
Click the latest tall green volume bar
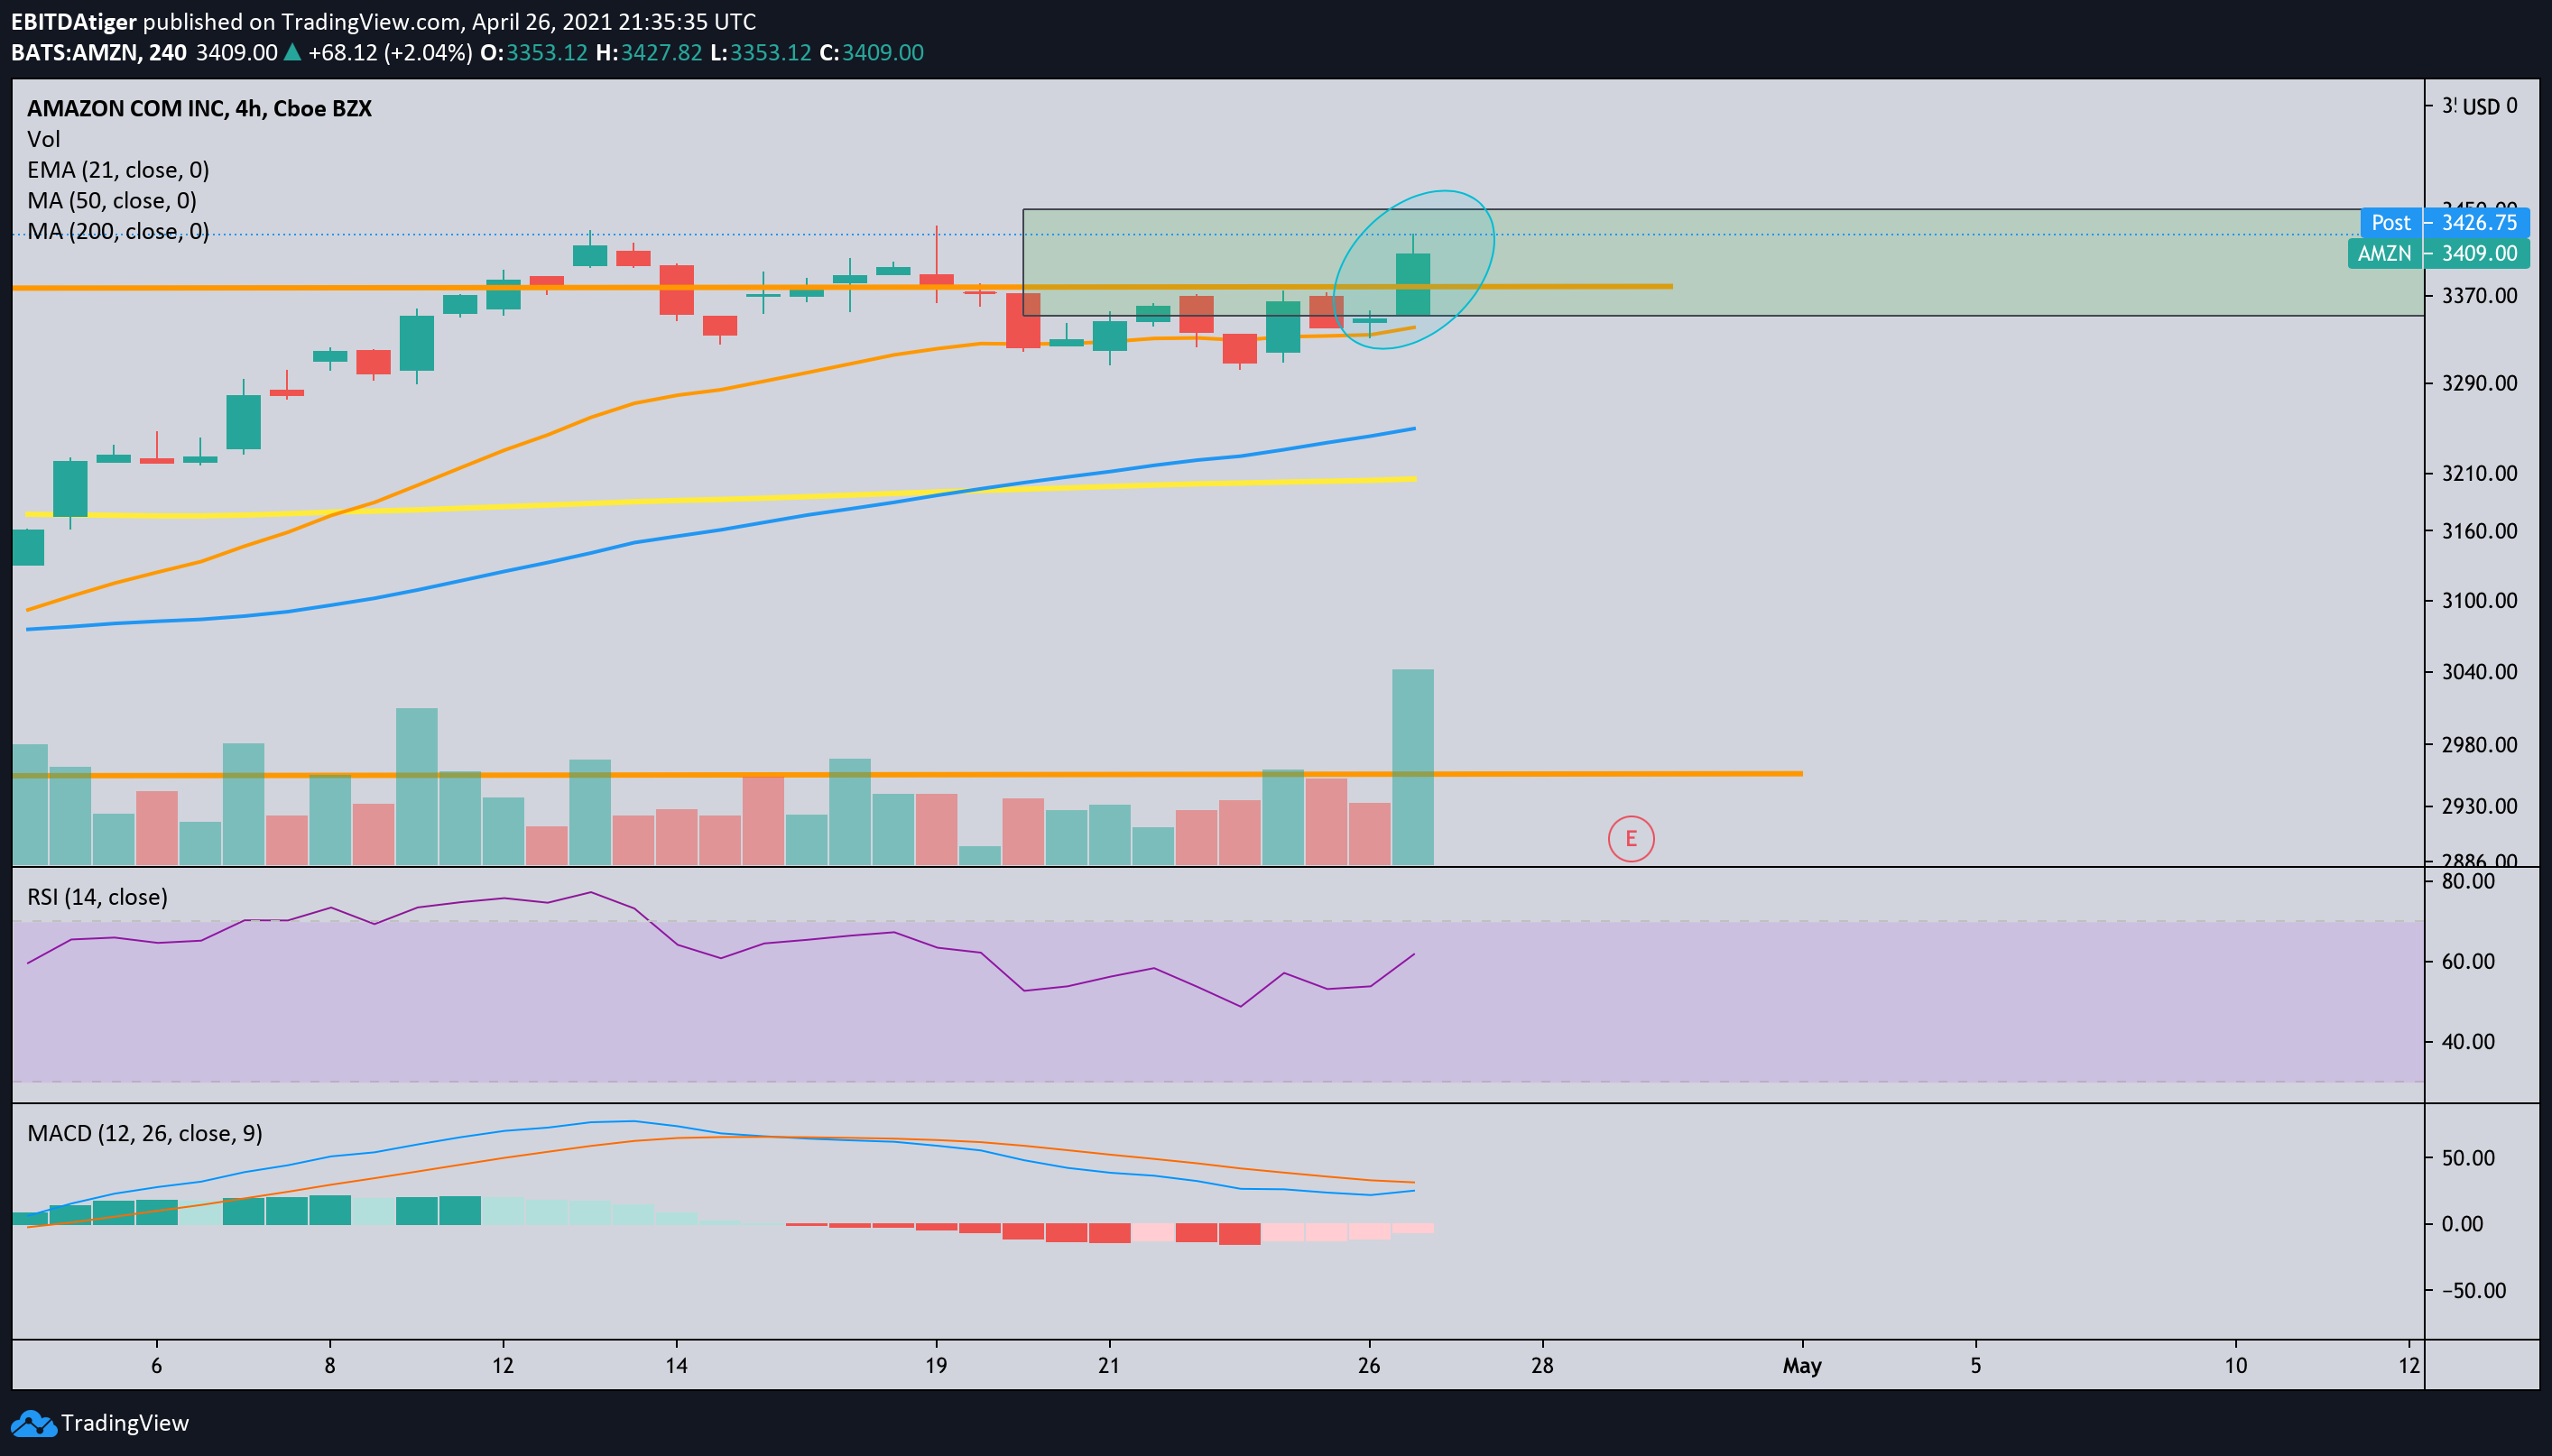point(1412,767)
